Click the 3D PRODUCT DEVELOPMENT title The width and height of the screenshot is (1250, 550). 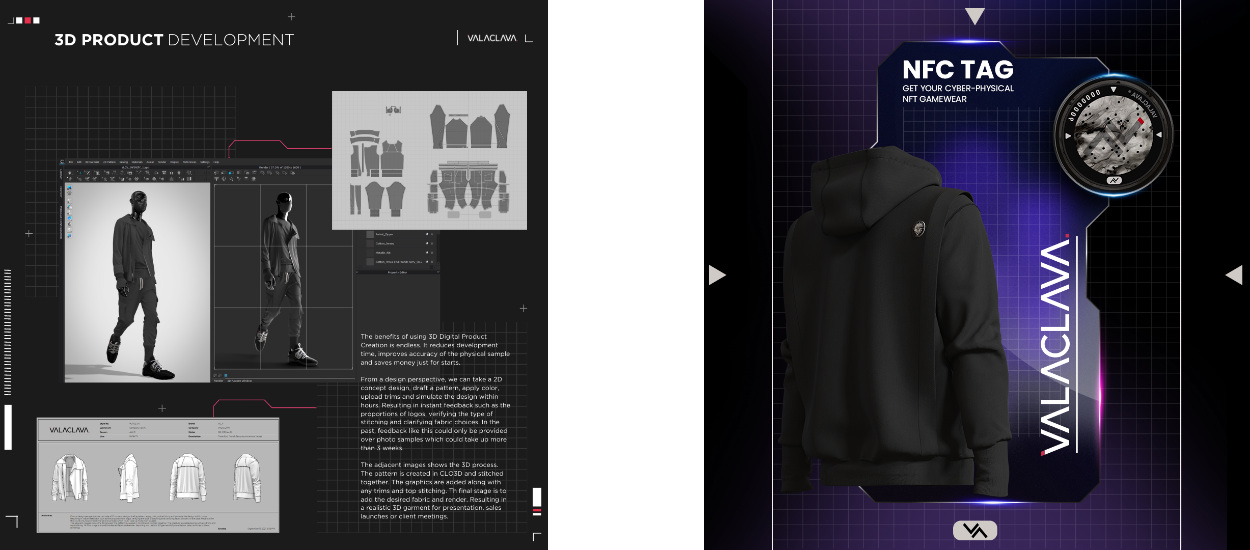(x=174, y=40)
